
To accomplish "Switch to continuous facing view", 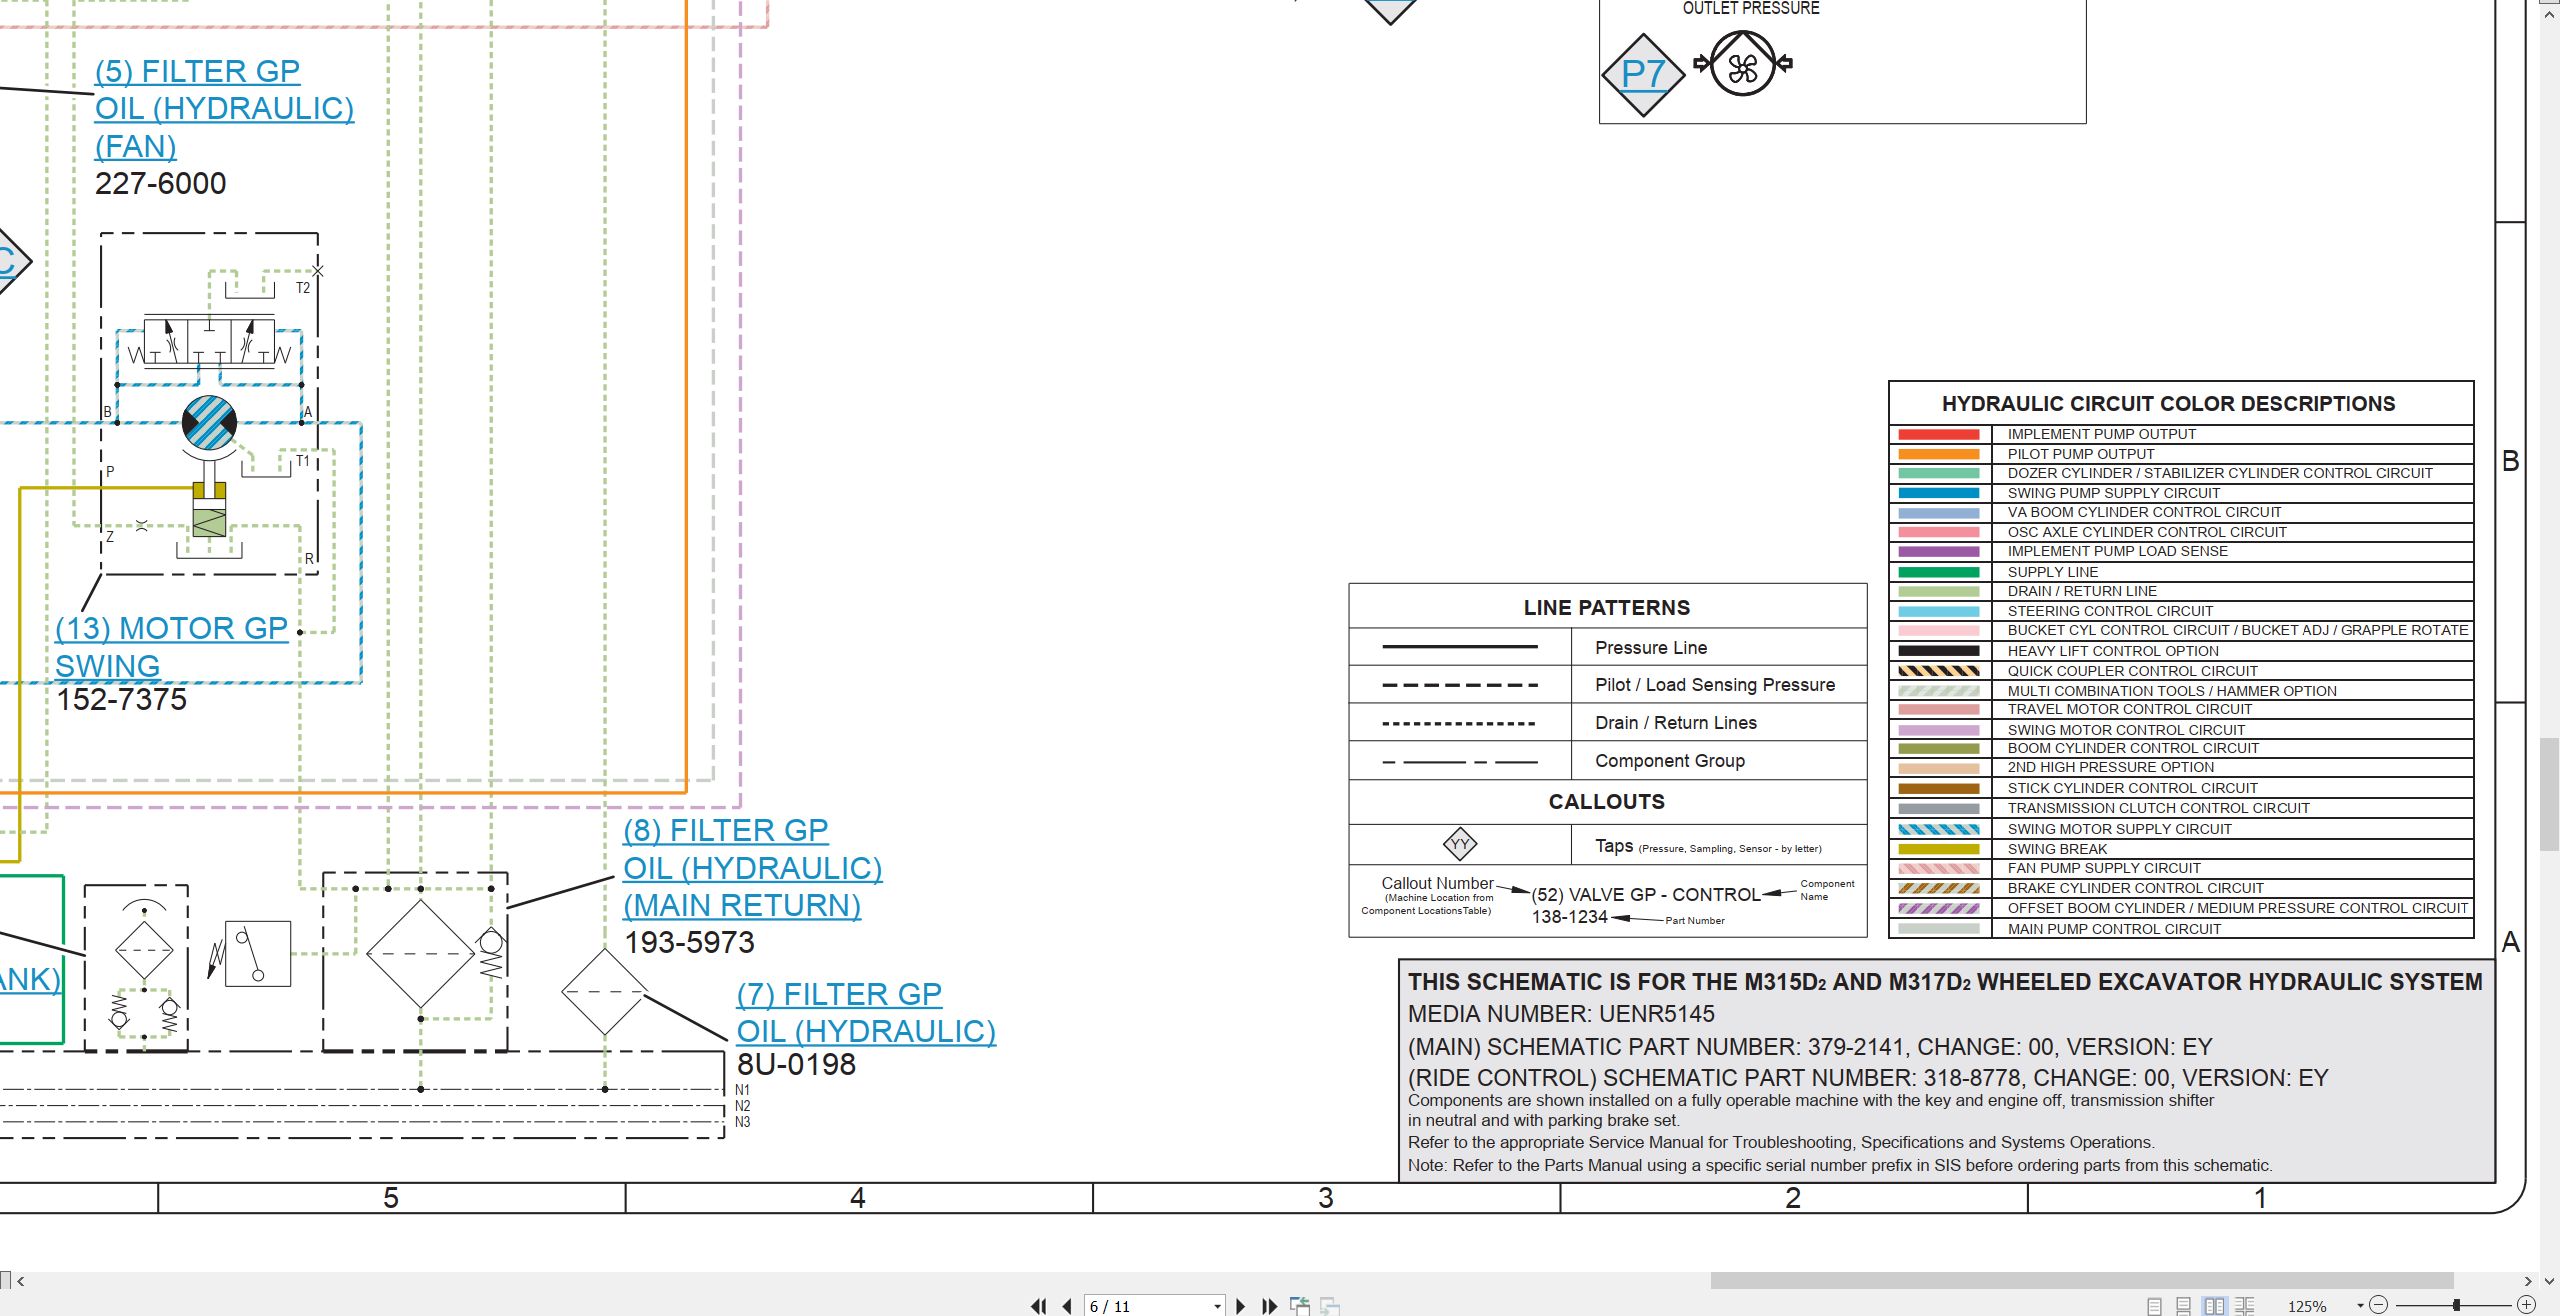I will tap(2245, 1306).
